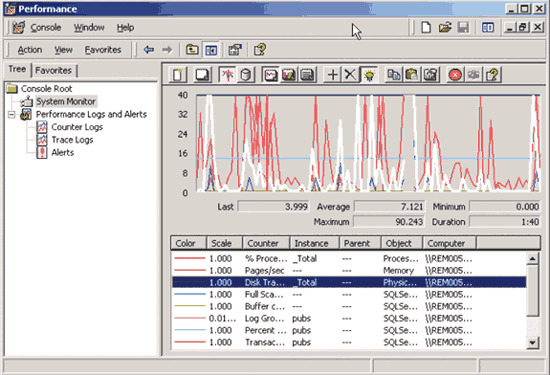550x375 pixels.
Task: Switch to the Favorites tab
Action: 53,71
